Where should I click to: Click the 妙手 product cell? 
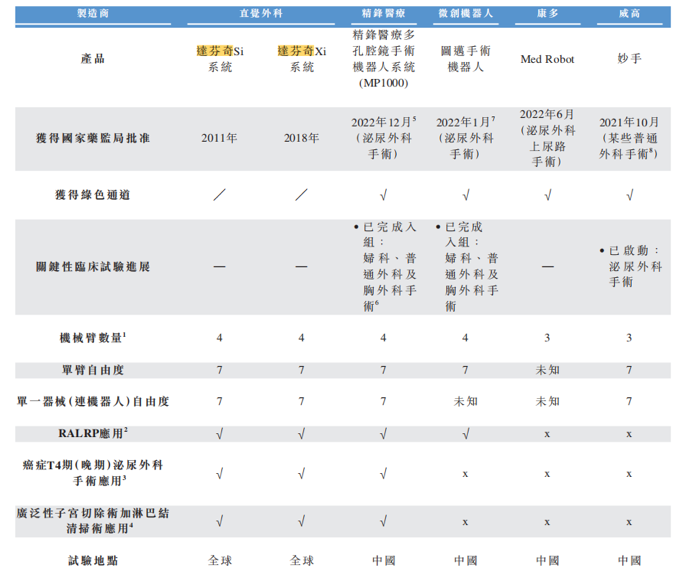pos(629,59)
